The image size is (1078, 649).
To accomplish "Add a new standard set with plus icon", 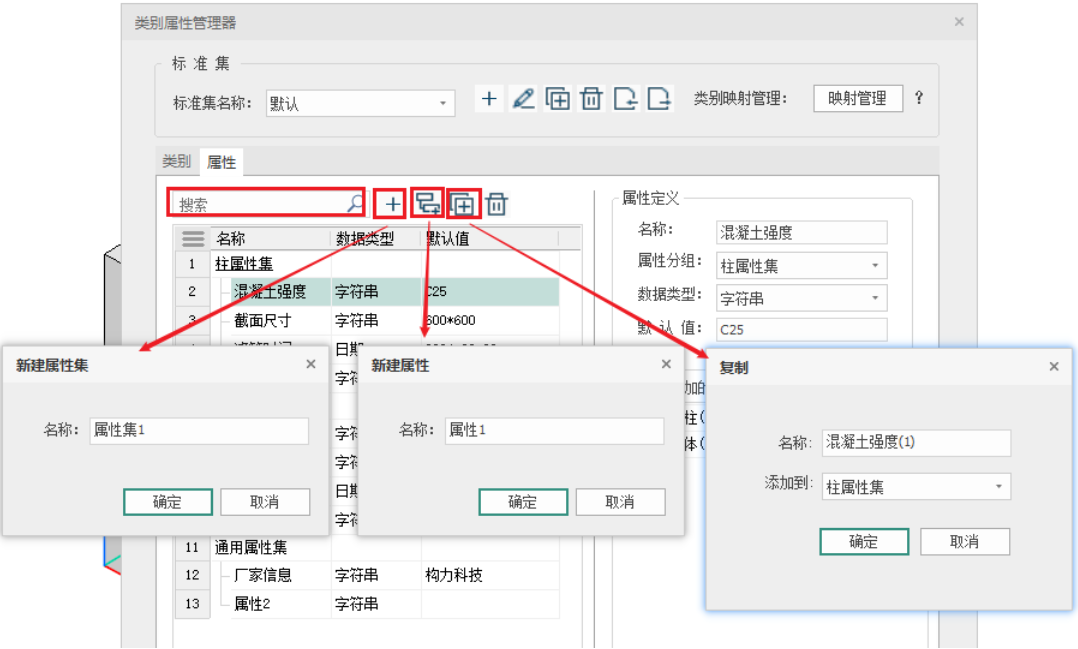I will [x=489, y=98].
